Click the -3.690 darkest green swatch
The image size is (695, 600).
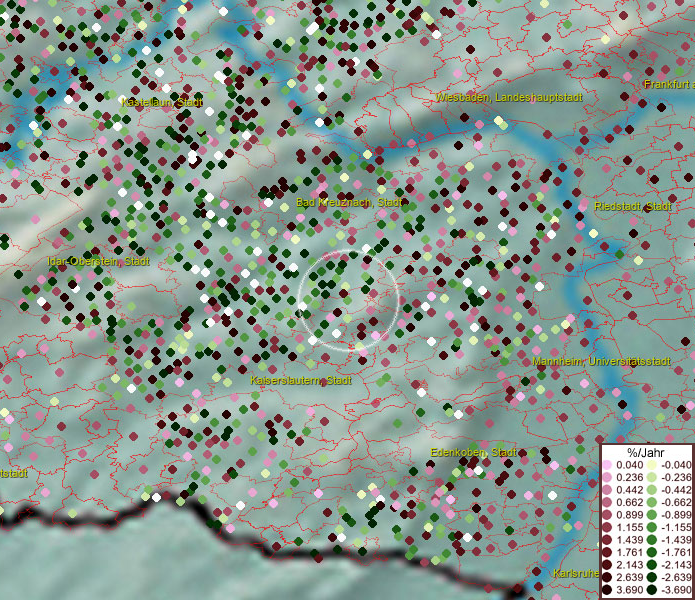(x=652, y=590)
